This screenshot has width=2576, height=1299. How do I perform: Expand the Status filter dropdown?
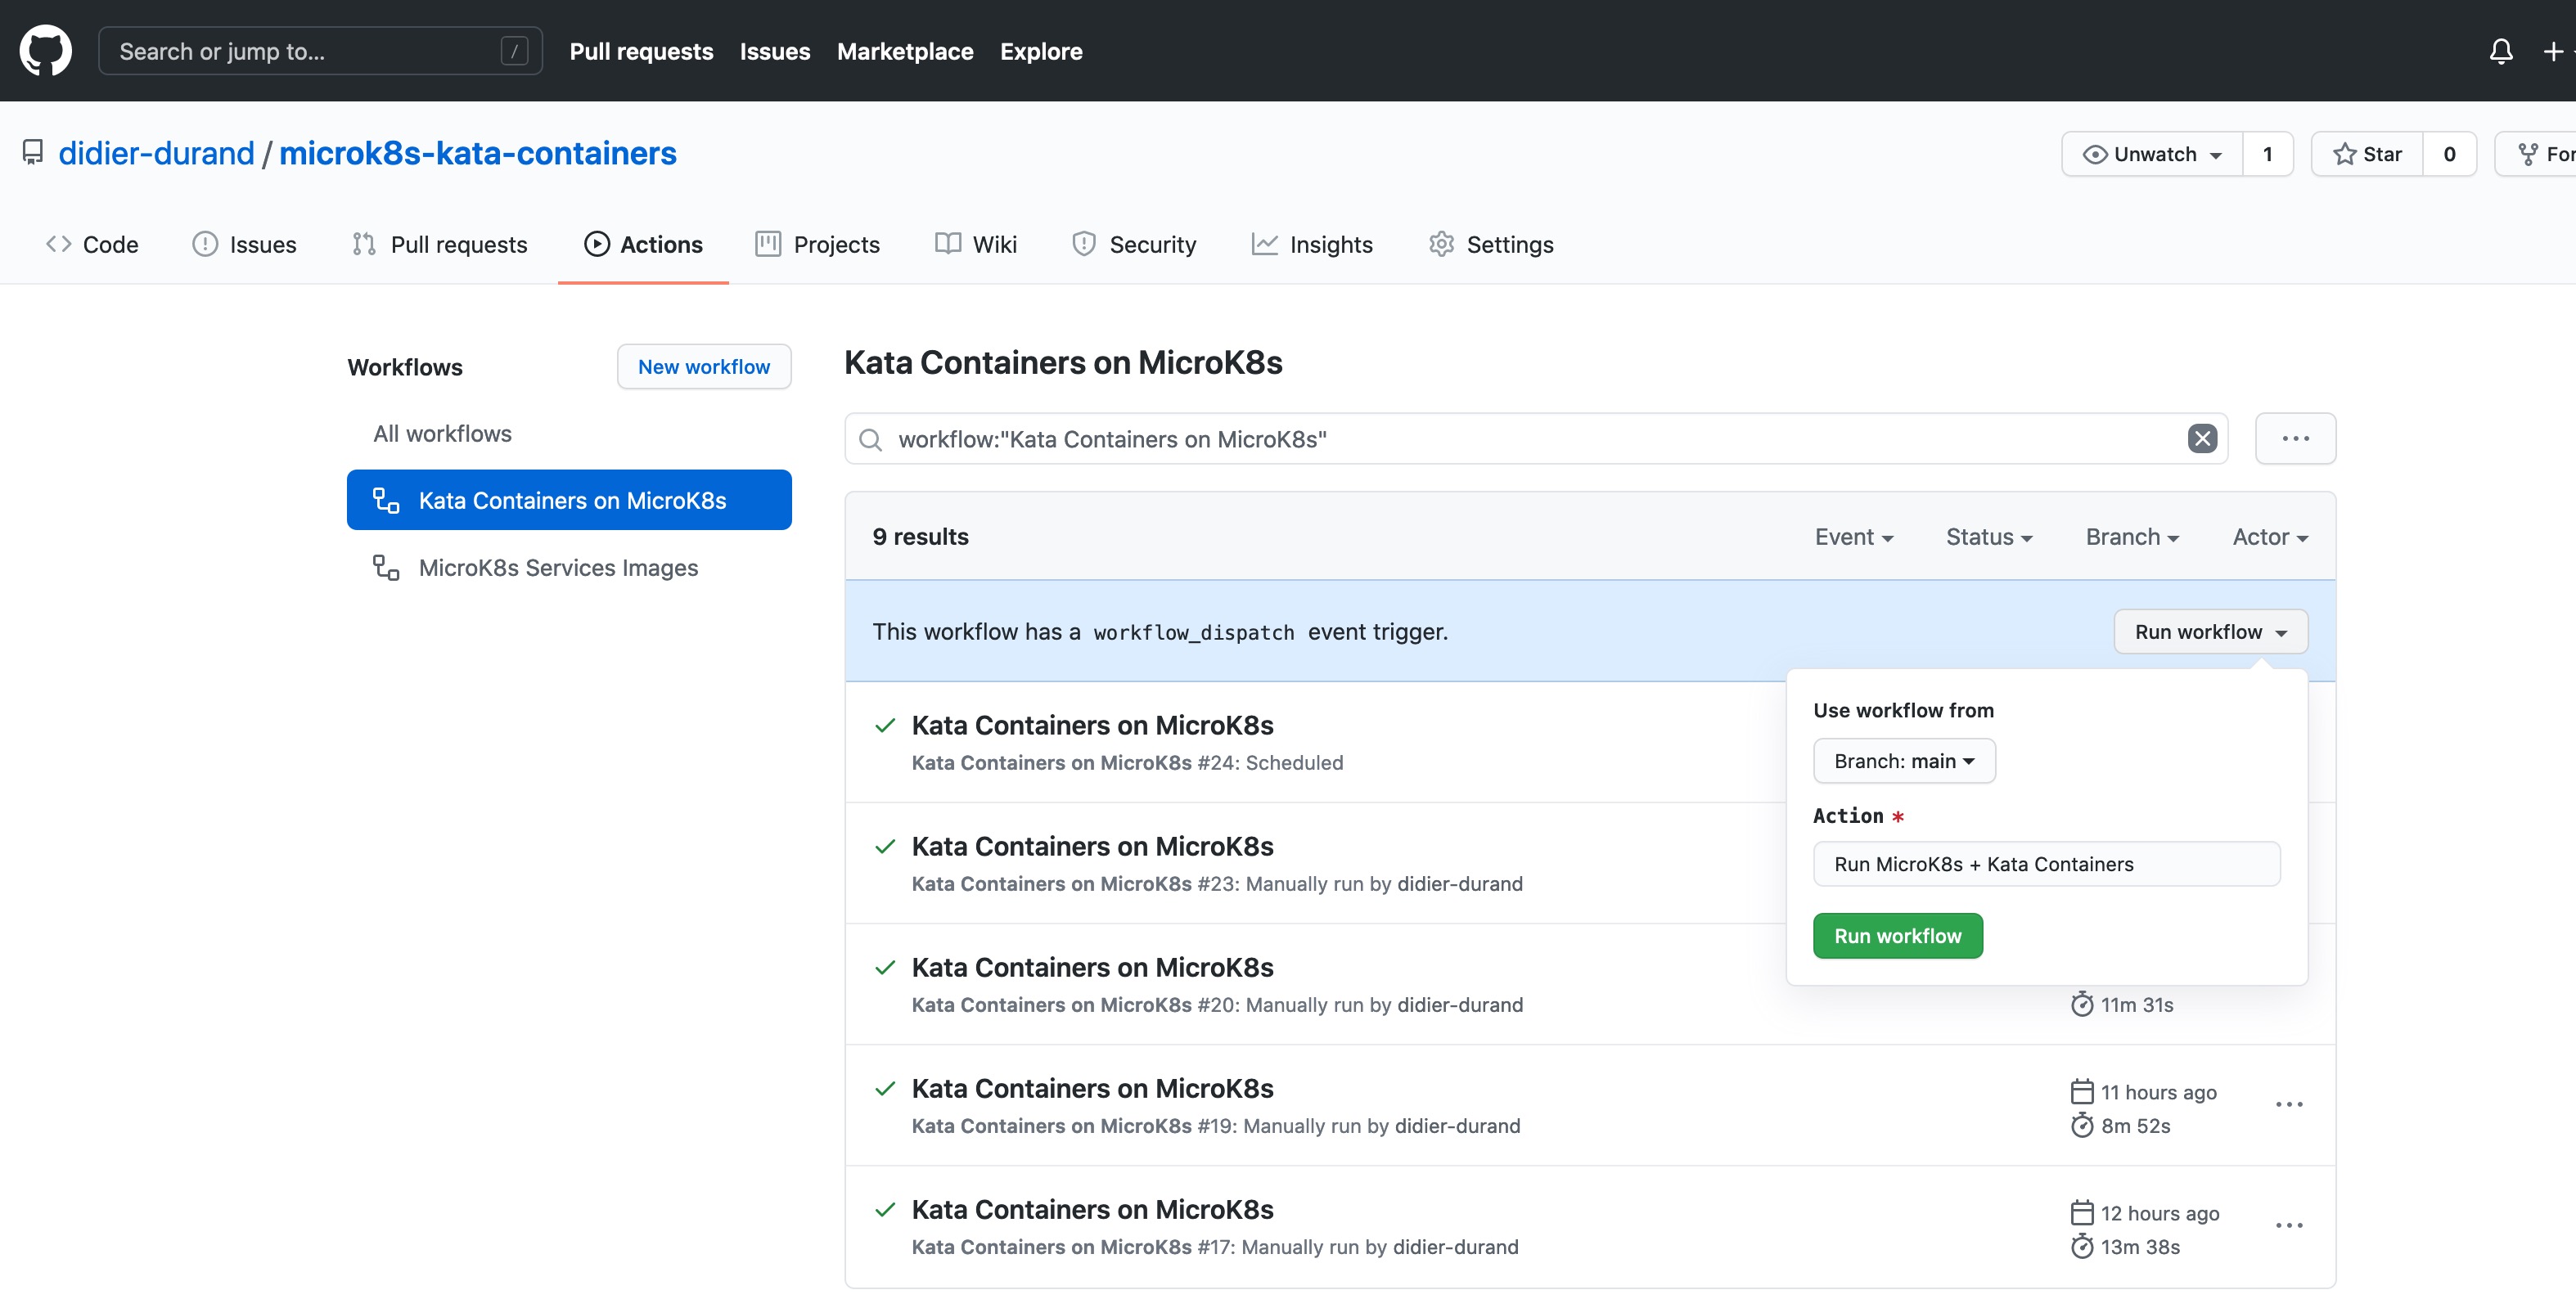point(1989,537)
